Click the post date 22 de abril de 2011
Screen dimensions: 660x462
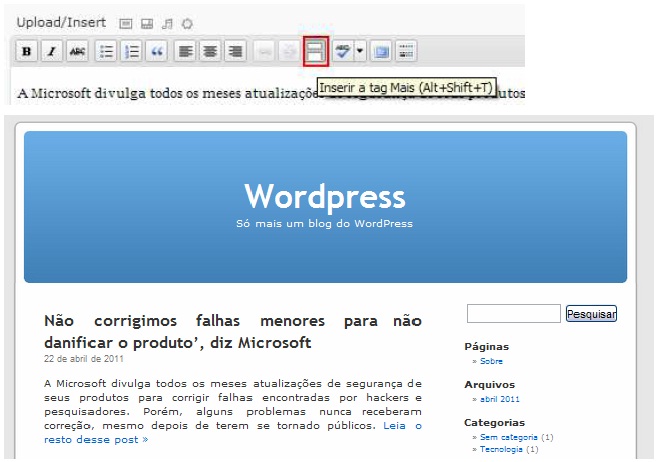[x=84, y=359]
